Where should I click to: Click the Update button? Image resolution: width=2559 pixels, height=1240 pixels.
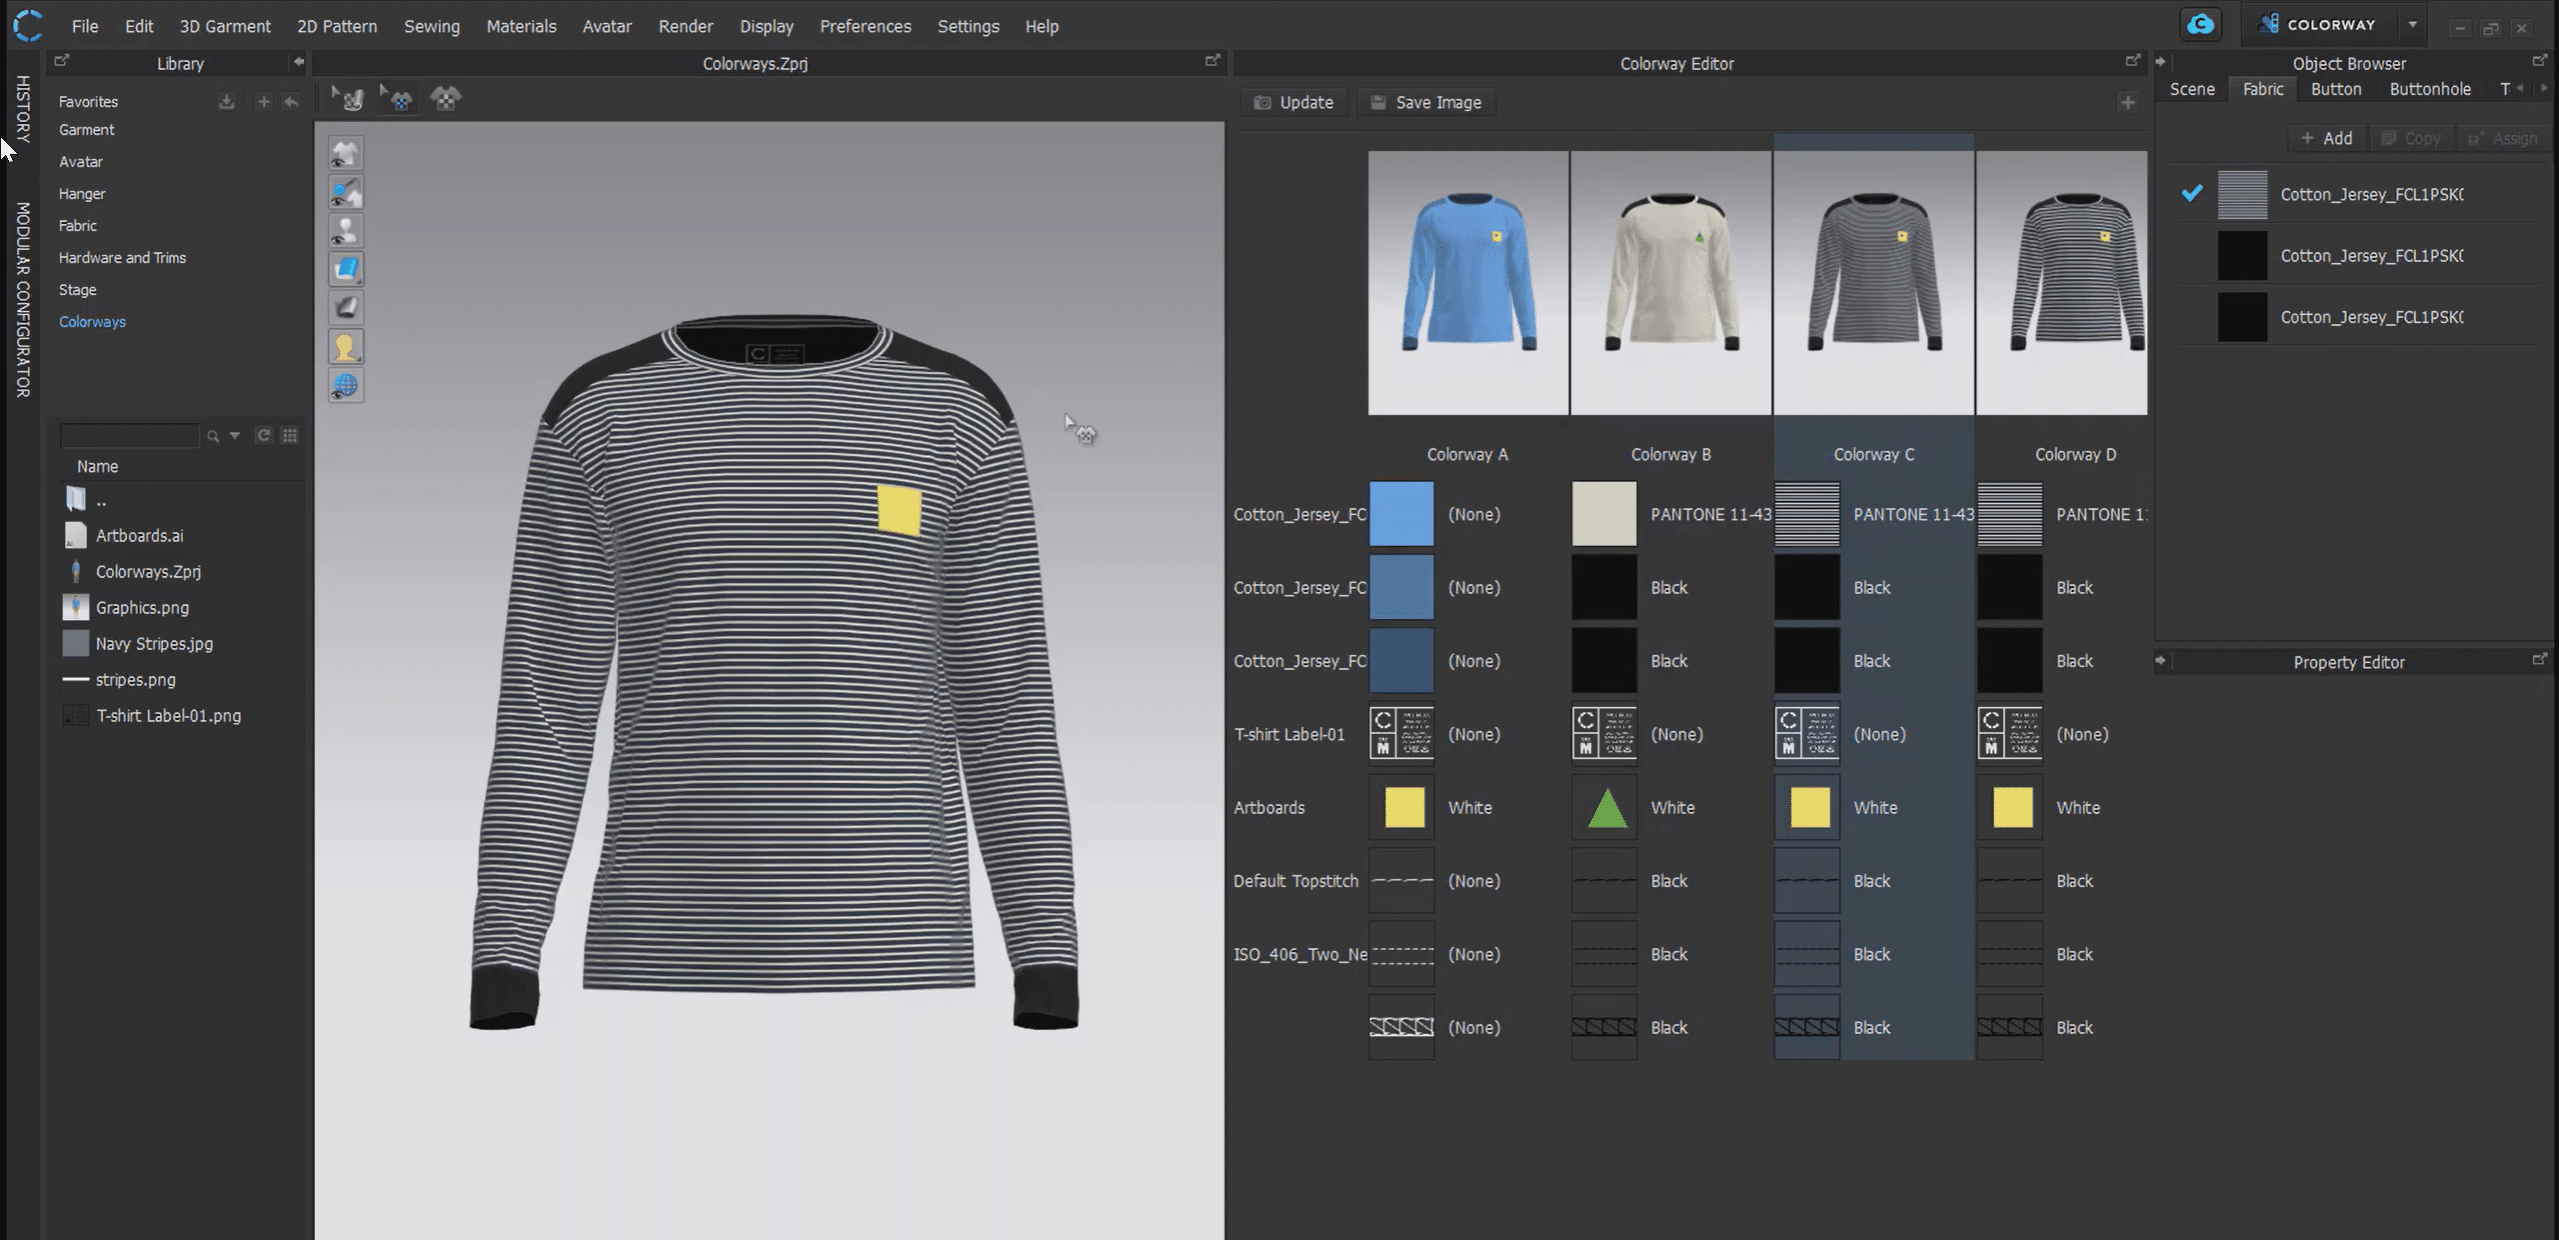tap(1294, 103)
